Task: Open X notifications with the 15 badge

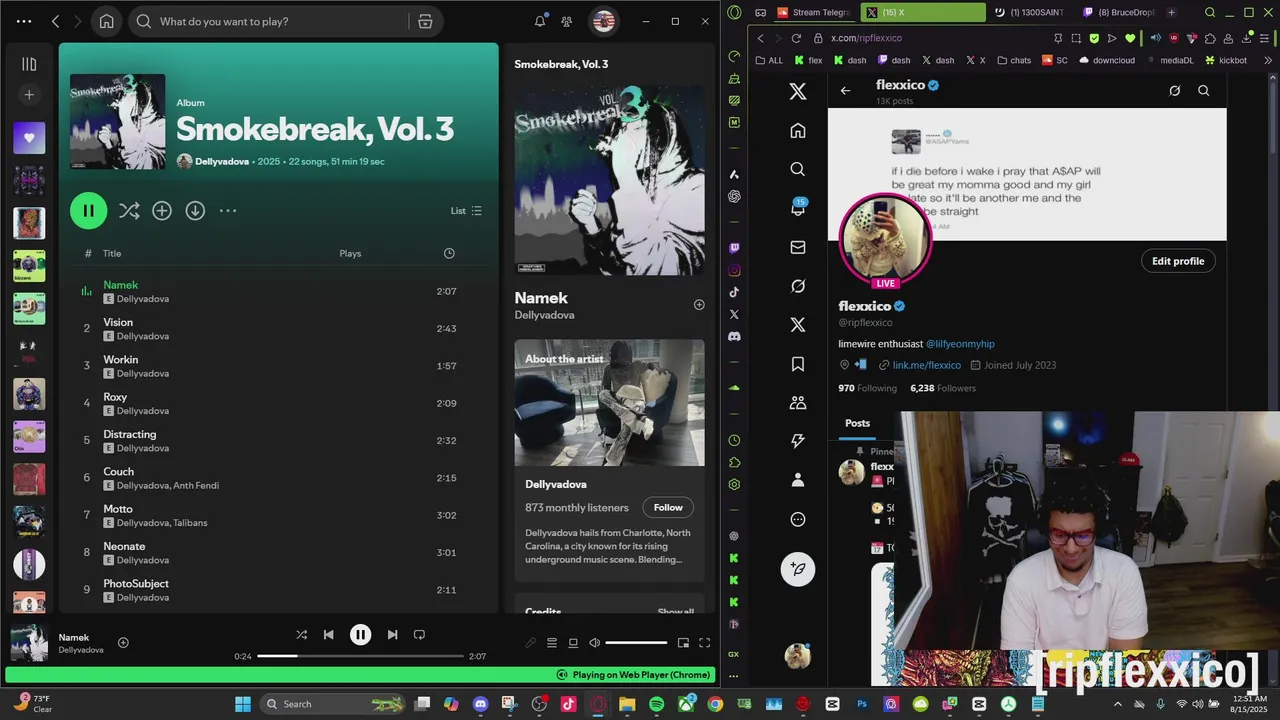Action: point(798,208)
